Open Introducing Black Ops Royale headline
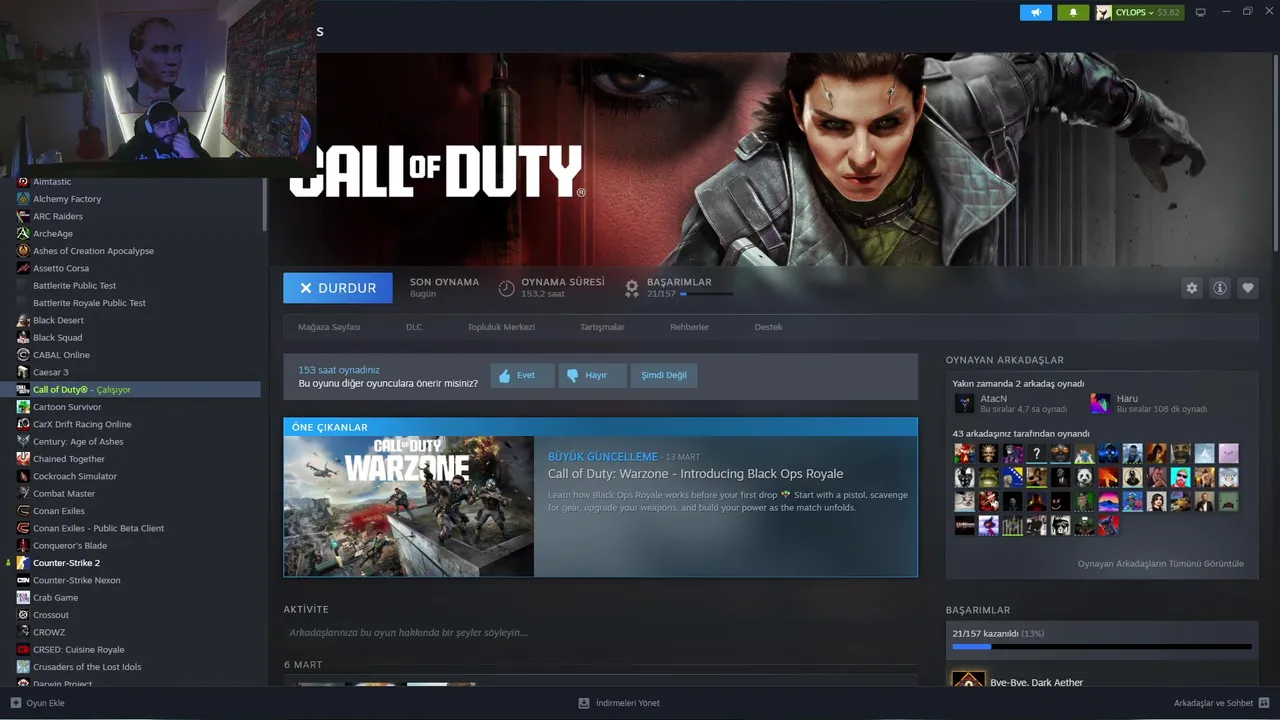1280x720 pixels. point(695,474)
